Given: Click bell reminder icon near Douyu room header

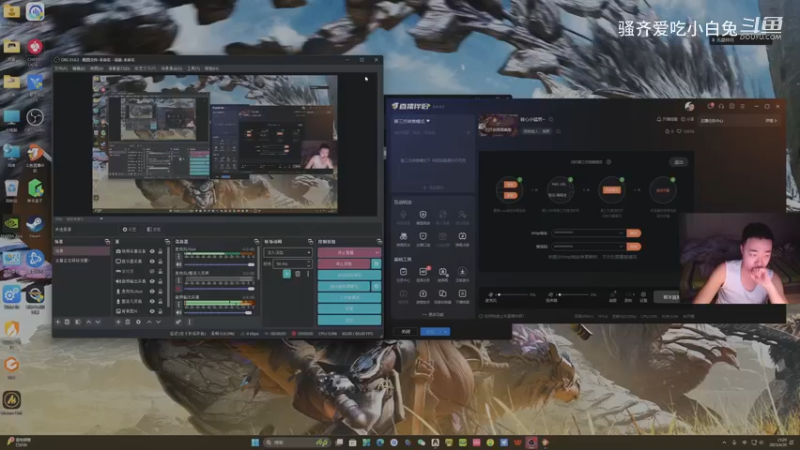Looking at the screenshot, I should (659, 119).
